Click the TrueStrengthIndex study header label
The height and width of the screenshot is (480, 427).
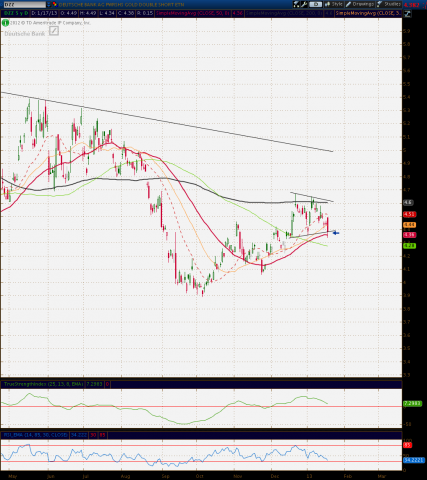click(x=43, y=384)
